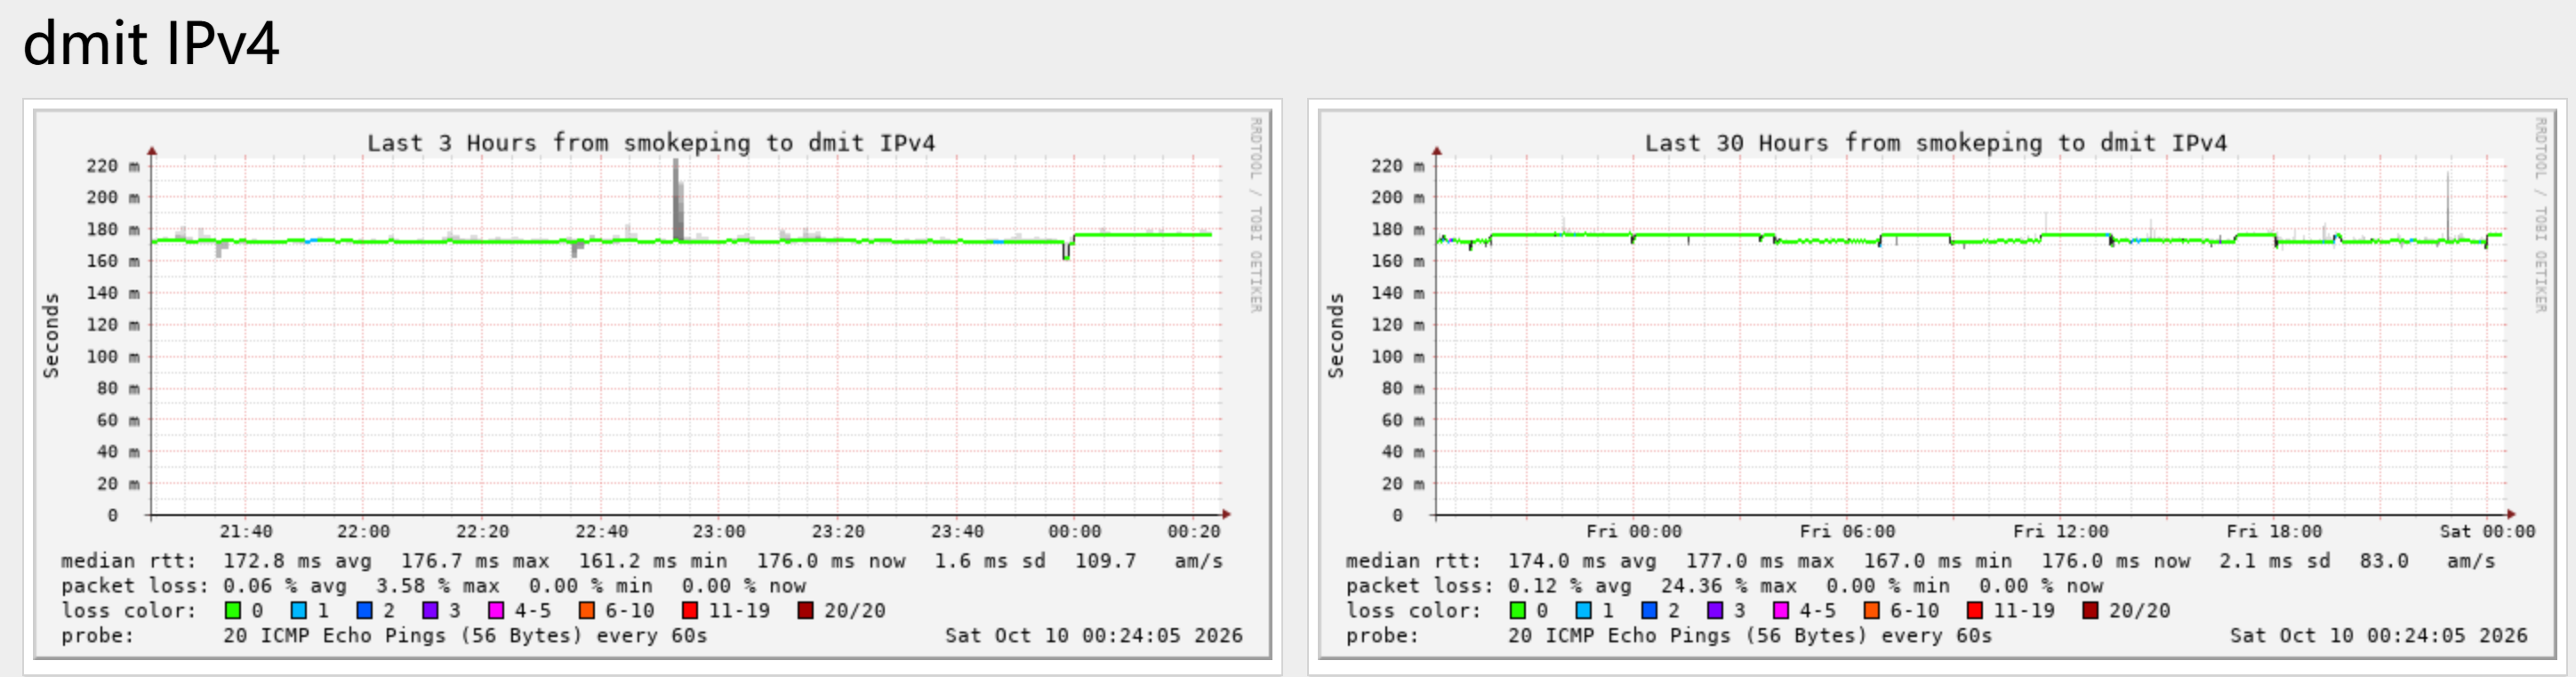Screen dimensions: 2576x677
Task: Select dark blue loss 2 swatch in 30 Hours legend
Action: click(1649, 610)
